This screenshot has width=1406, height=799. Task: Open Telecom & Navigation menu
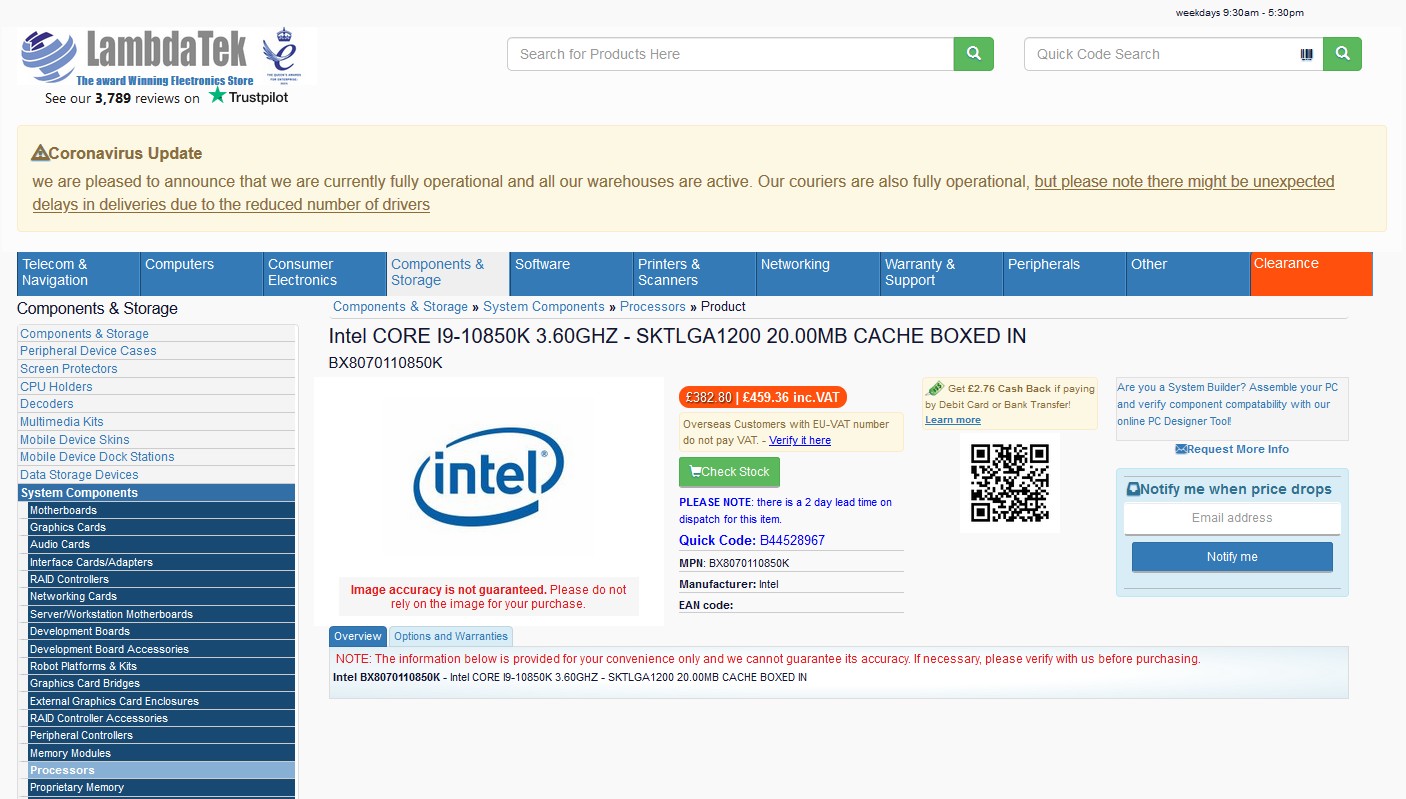pos(78,273)
